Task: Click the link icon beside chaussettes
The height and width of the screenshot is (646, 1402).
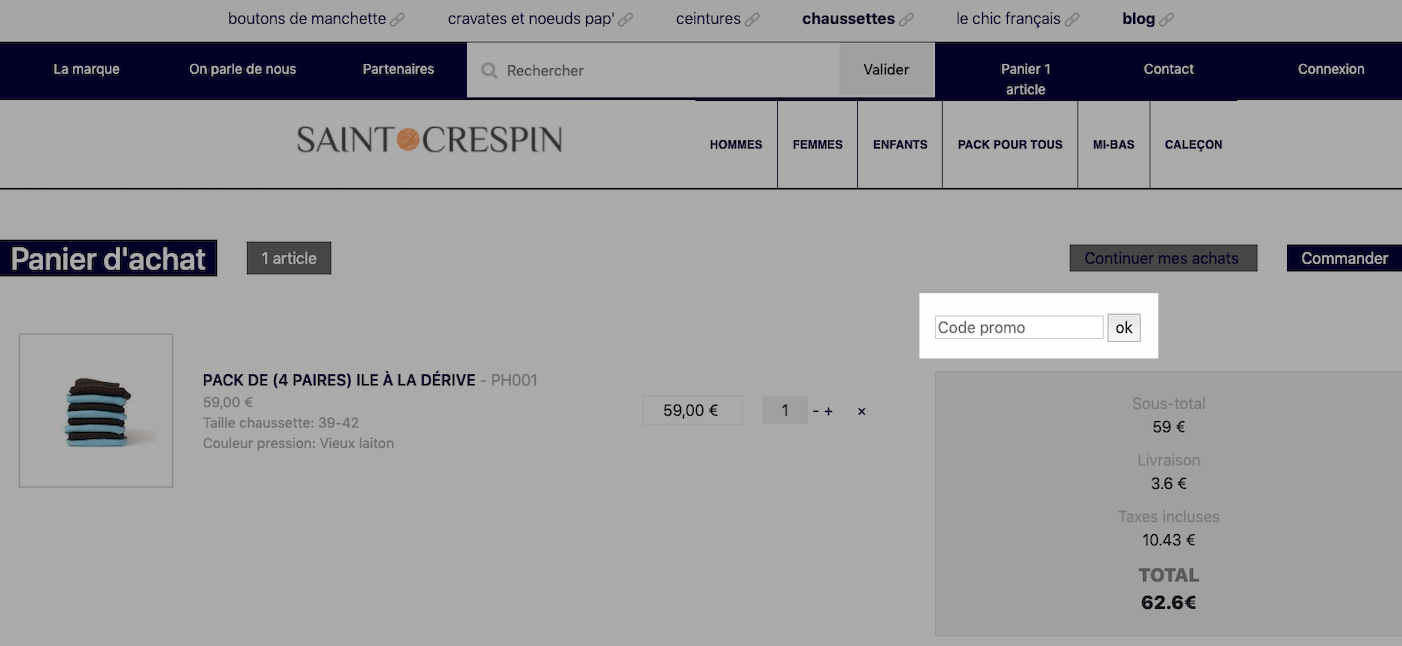Action: (x=906, y=19)
